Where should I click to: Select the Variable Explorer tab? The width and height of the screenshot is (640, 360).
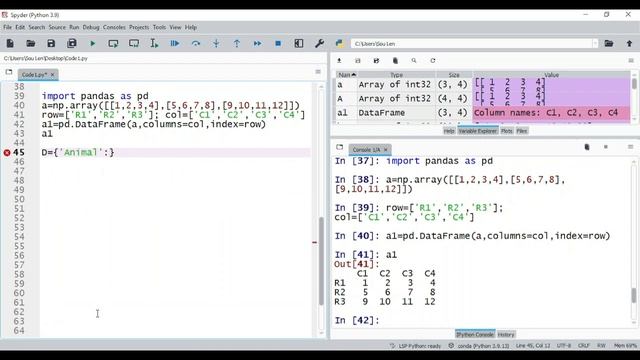[x=478, y=131]
